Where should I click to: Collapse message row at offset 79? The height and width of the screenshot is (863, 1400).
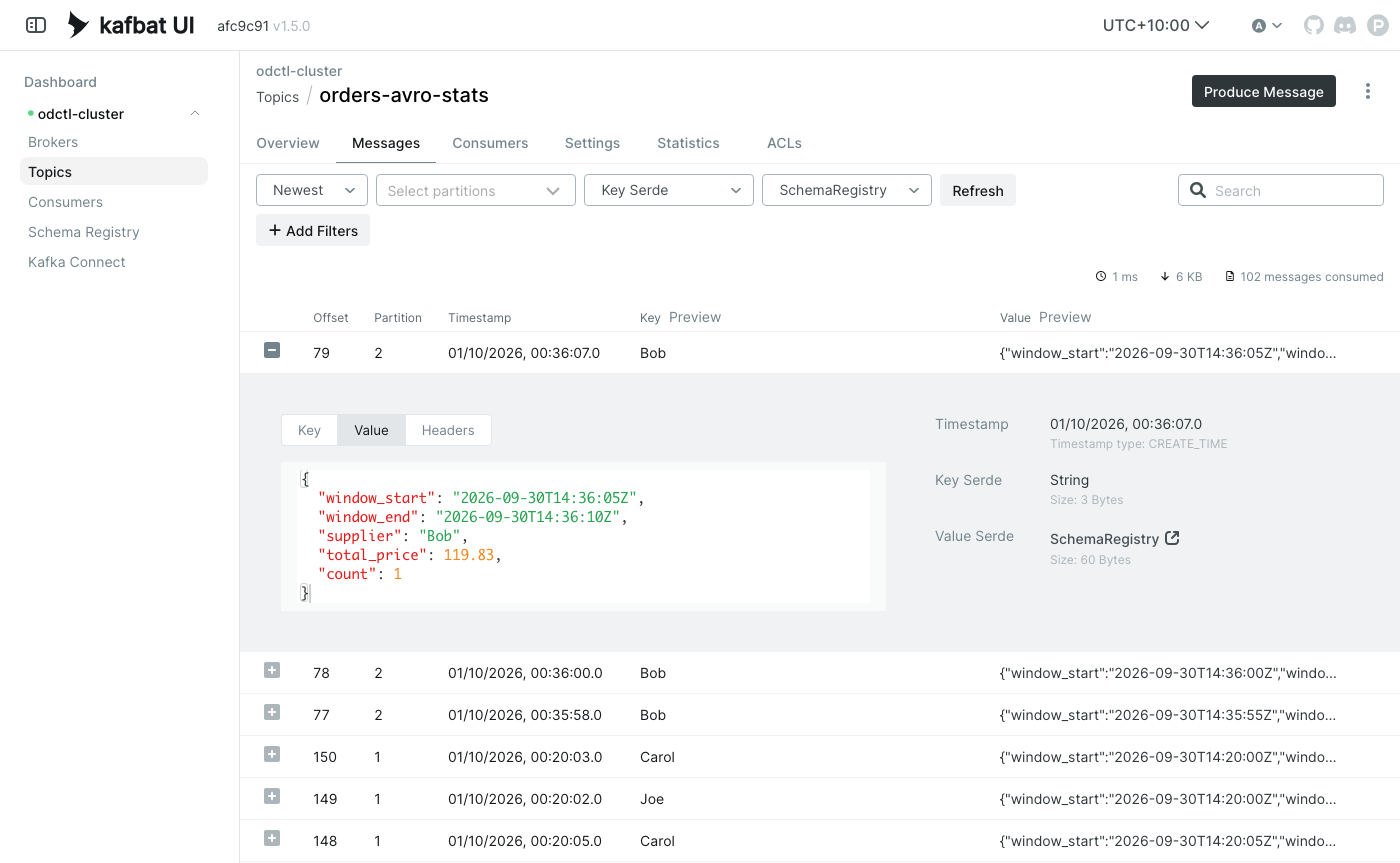[x=272, y=350]
